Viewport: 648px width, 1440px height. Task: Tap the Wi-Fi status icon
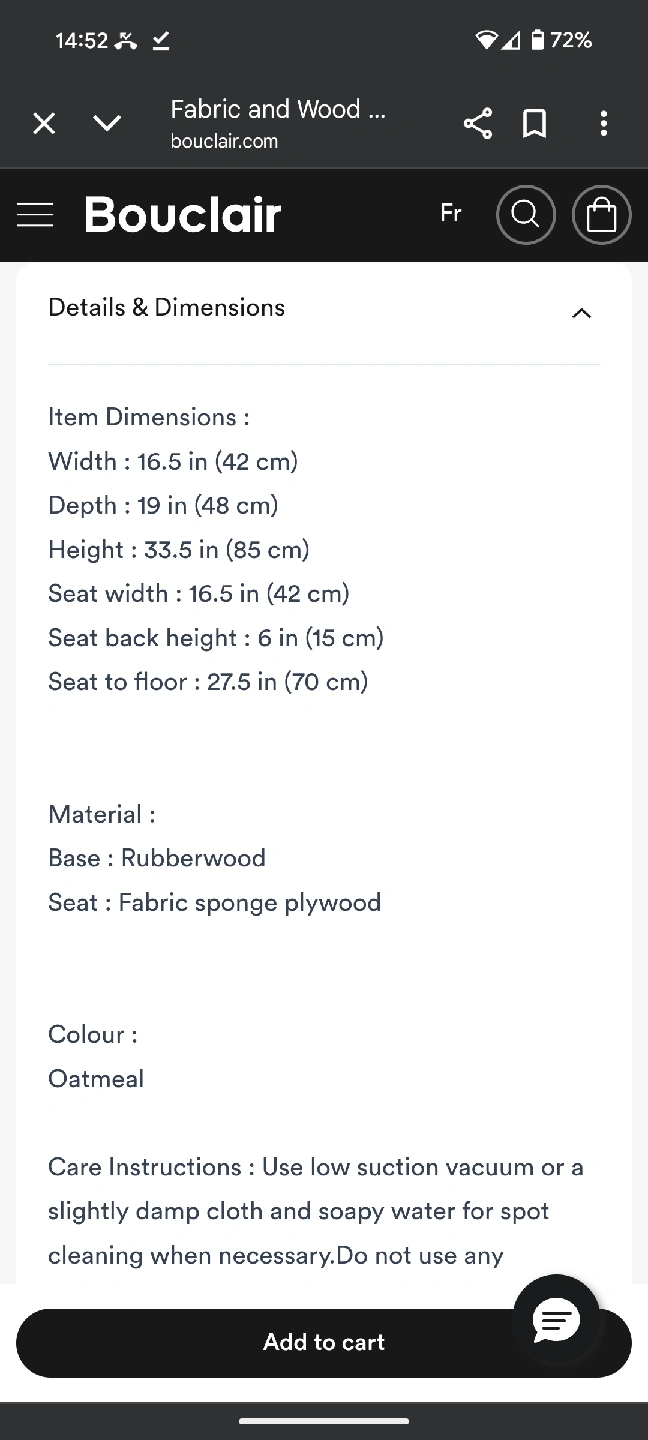(486, 40)
